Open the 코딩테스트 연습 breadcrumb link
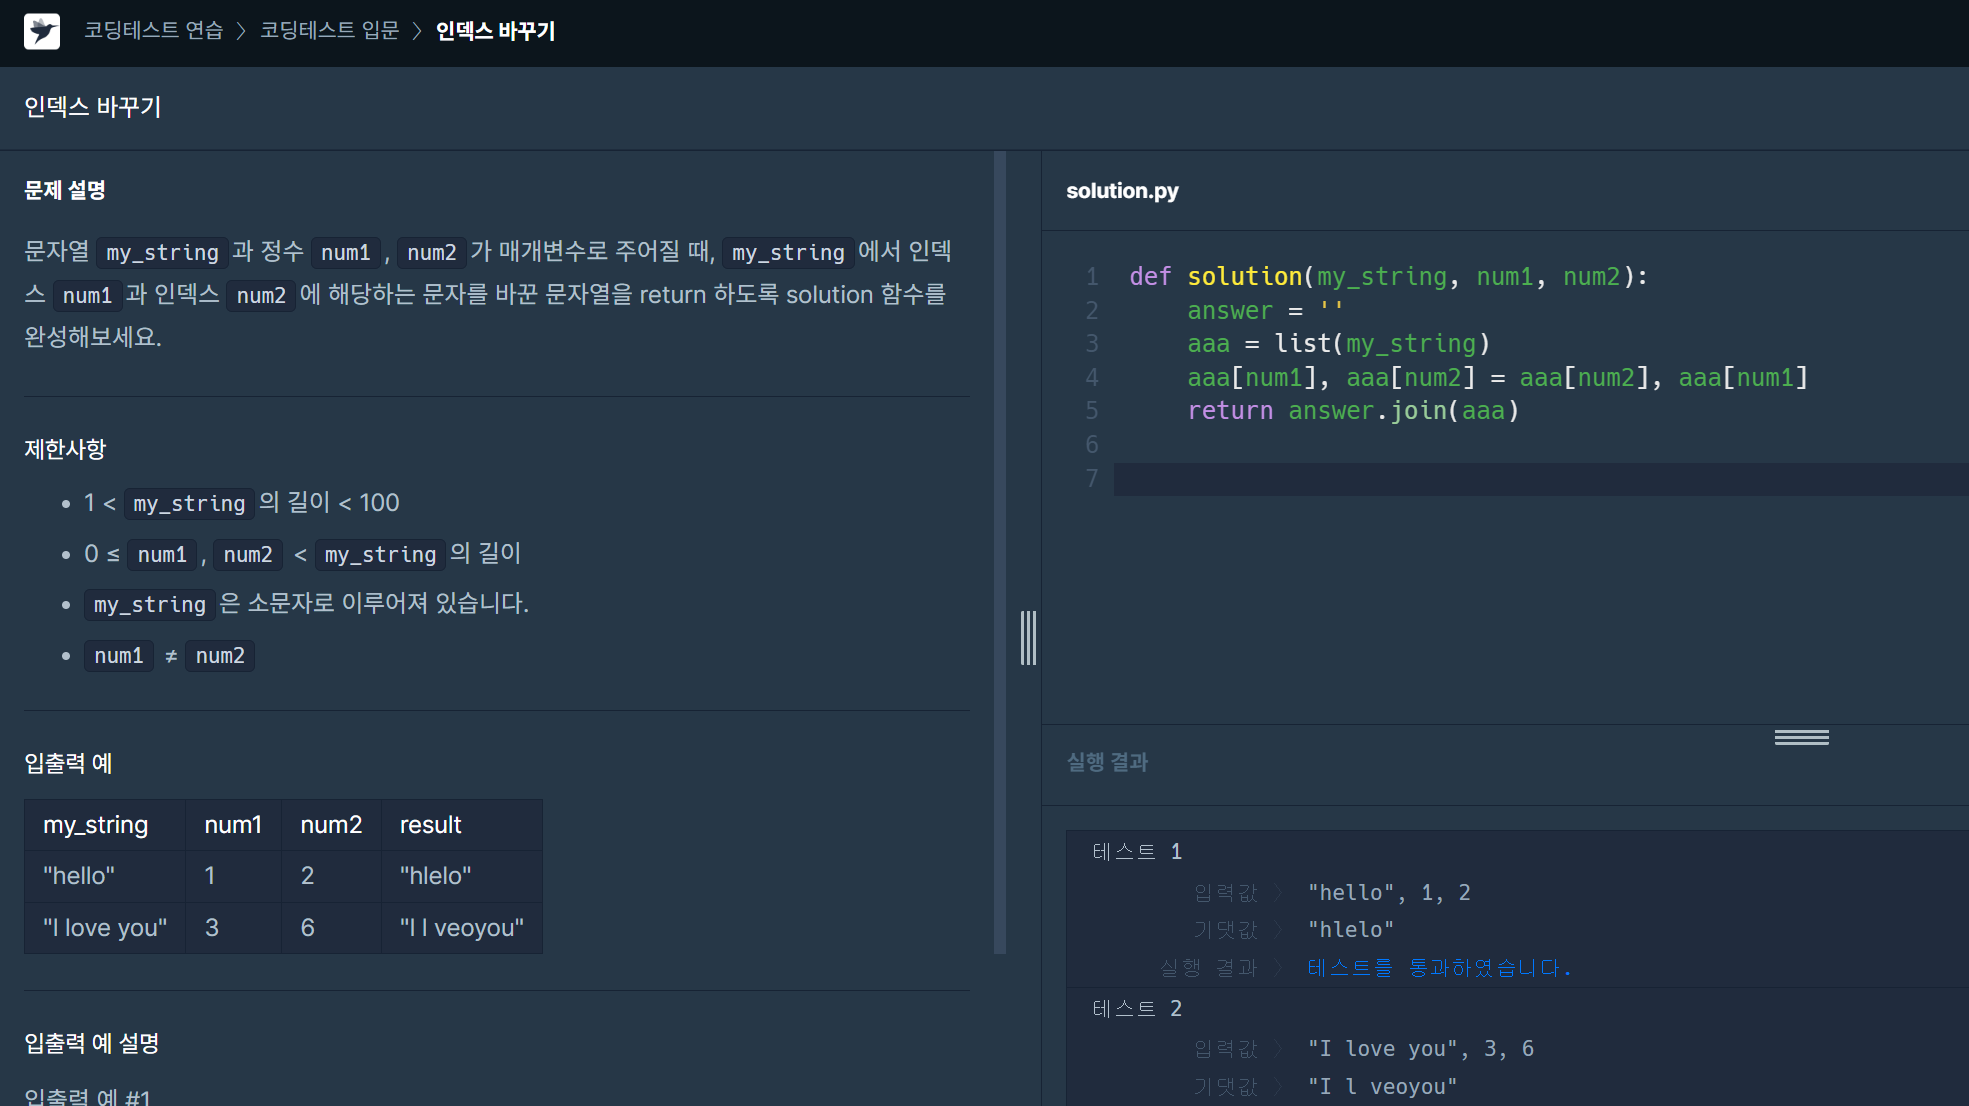Screen dimensions: 1969x1106 [153, 31]
